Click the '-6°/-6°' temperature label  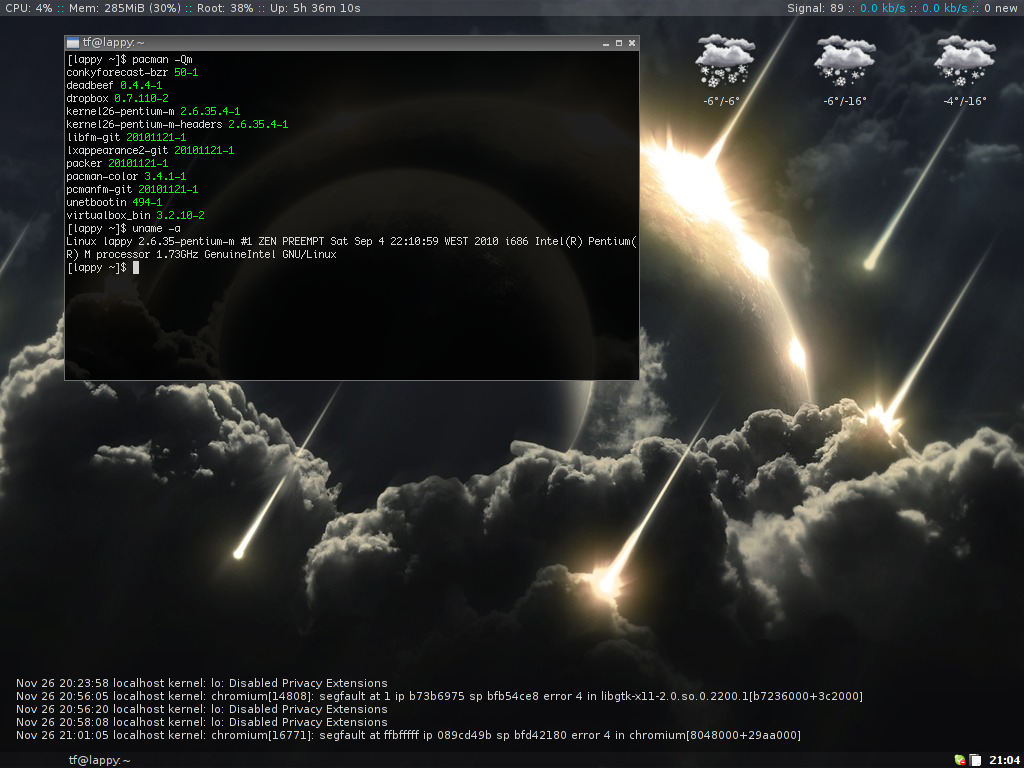click(x=722, y=101)
